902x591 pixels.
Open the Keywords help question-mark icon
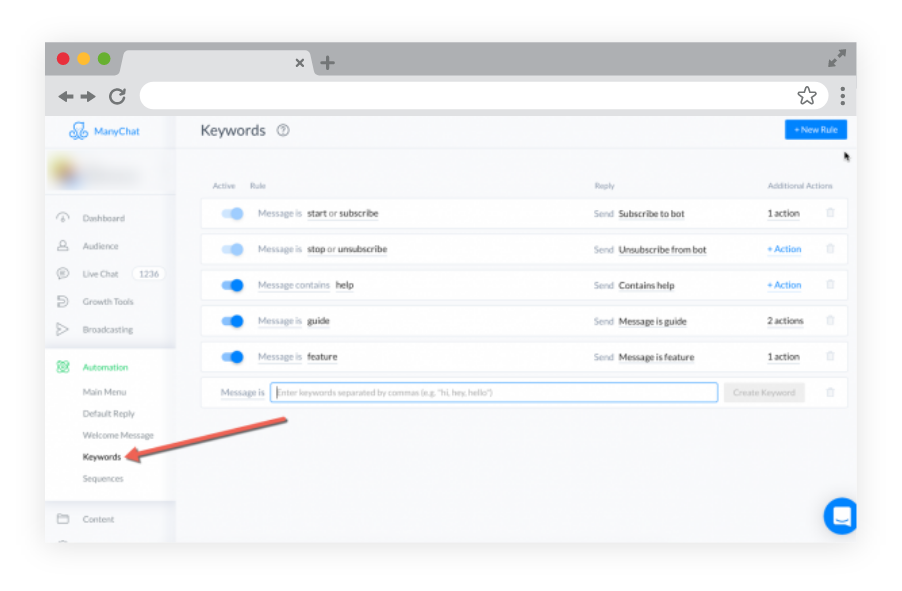[x=282, y=131]
